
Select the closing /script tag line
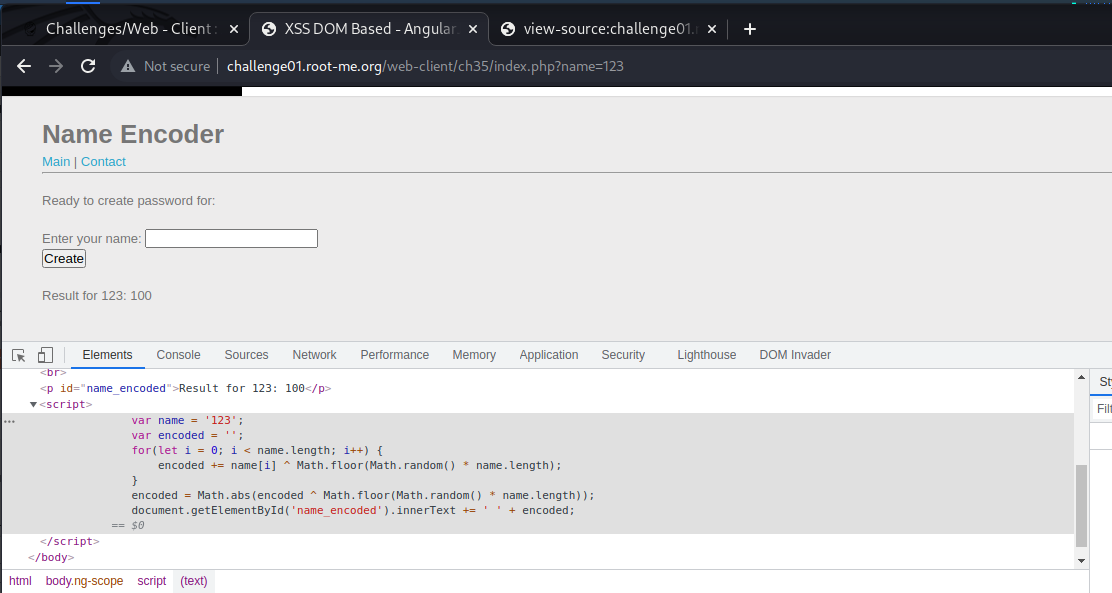coord(70,541)
